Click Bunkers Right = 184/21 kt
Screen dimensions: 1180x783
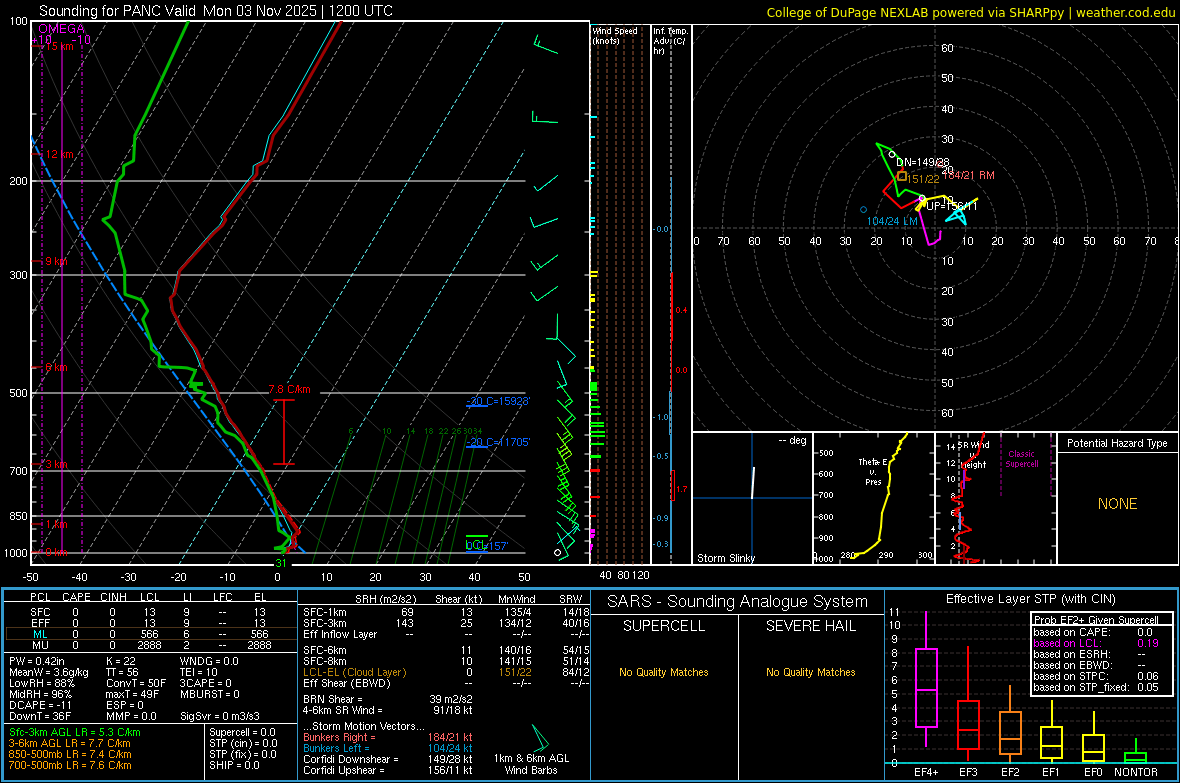click(388, 737)
